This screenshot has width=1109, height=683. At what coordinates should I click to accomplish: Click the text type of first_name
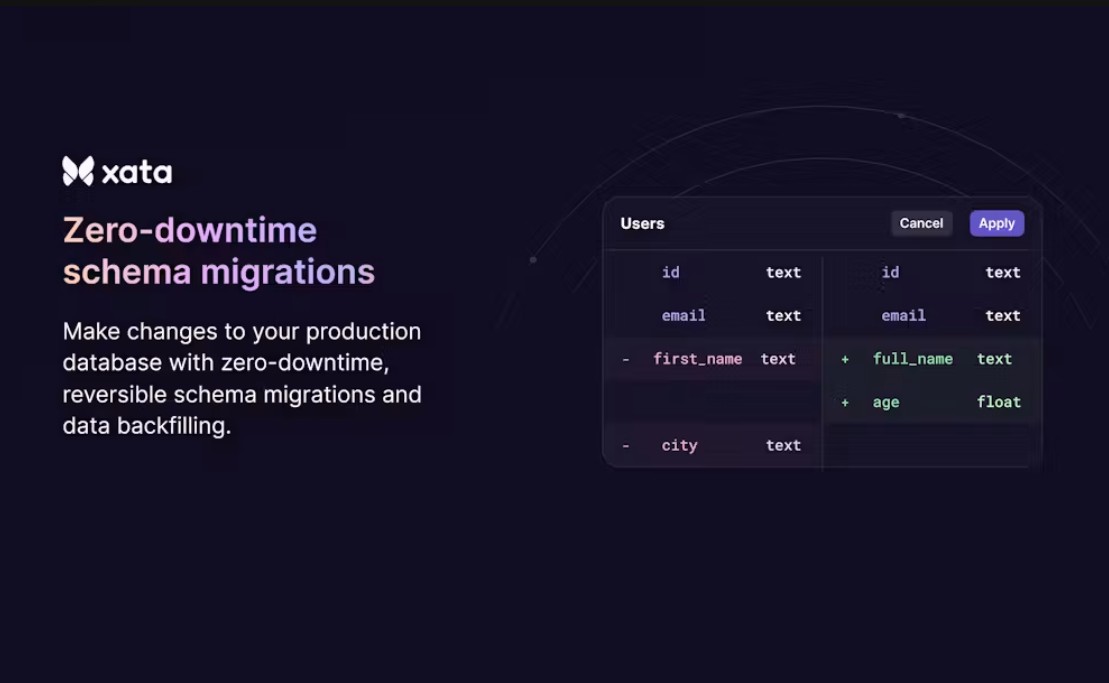coord(778,359)
